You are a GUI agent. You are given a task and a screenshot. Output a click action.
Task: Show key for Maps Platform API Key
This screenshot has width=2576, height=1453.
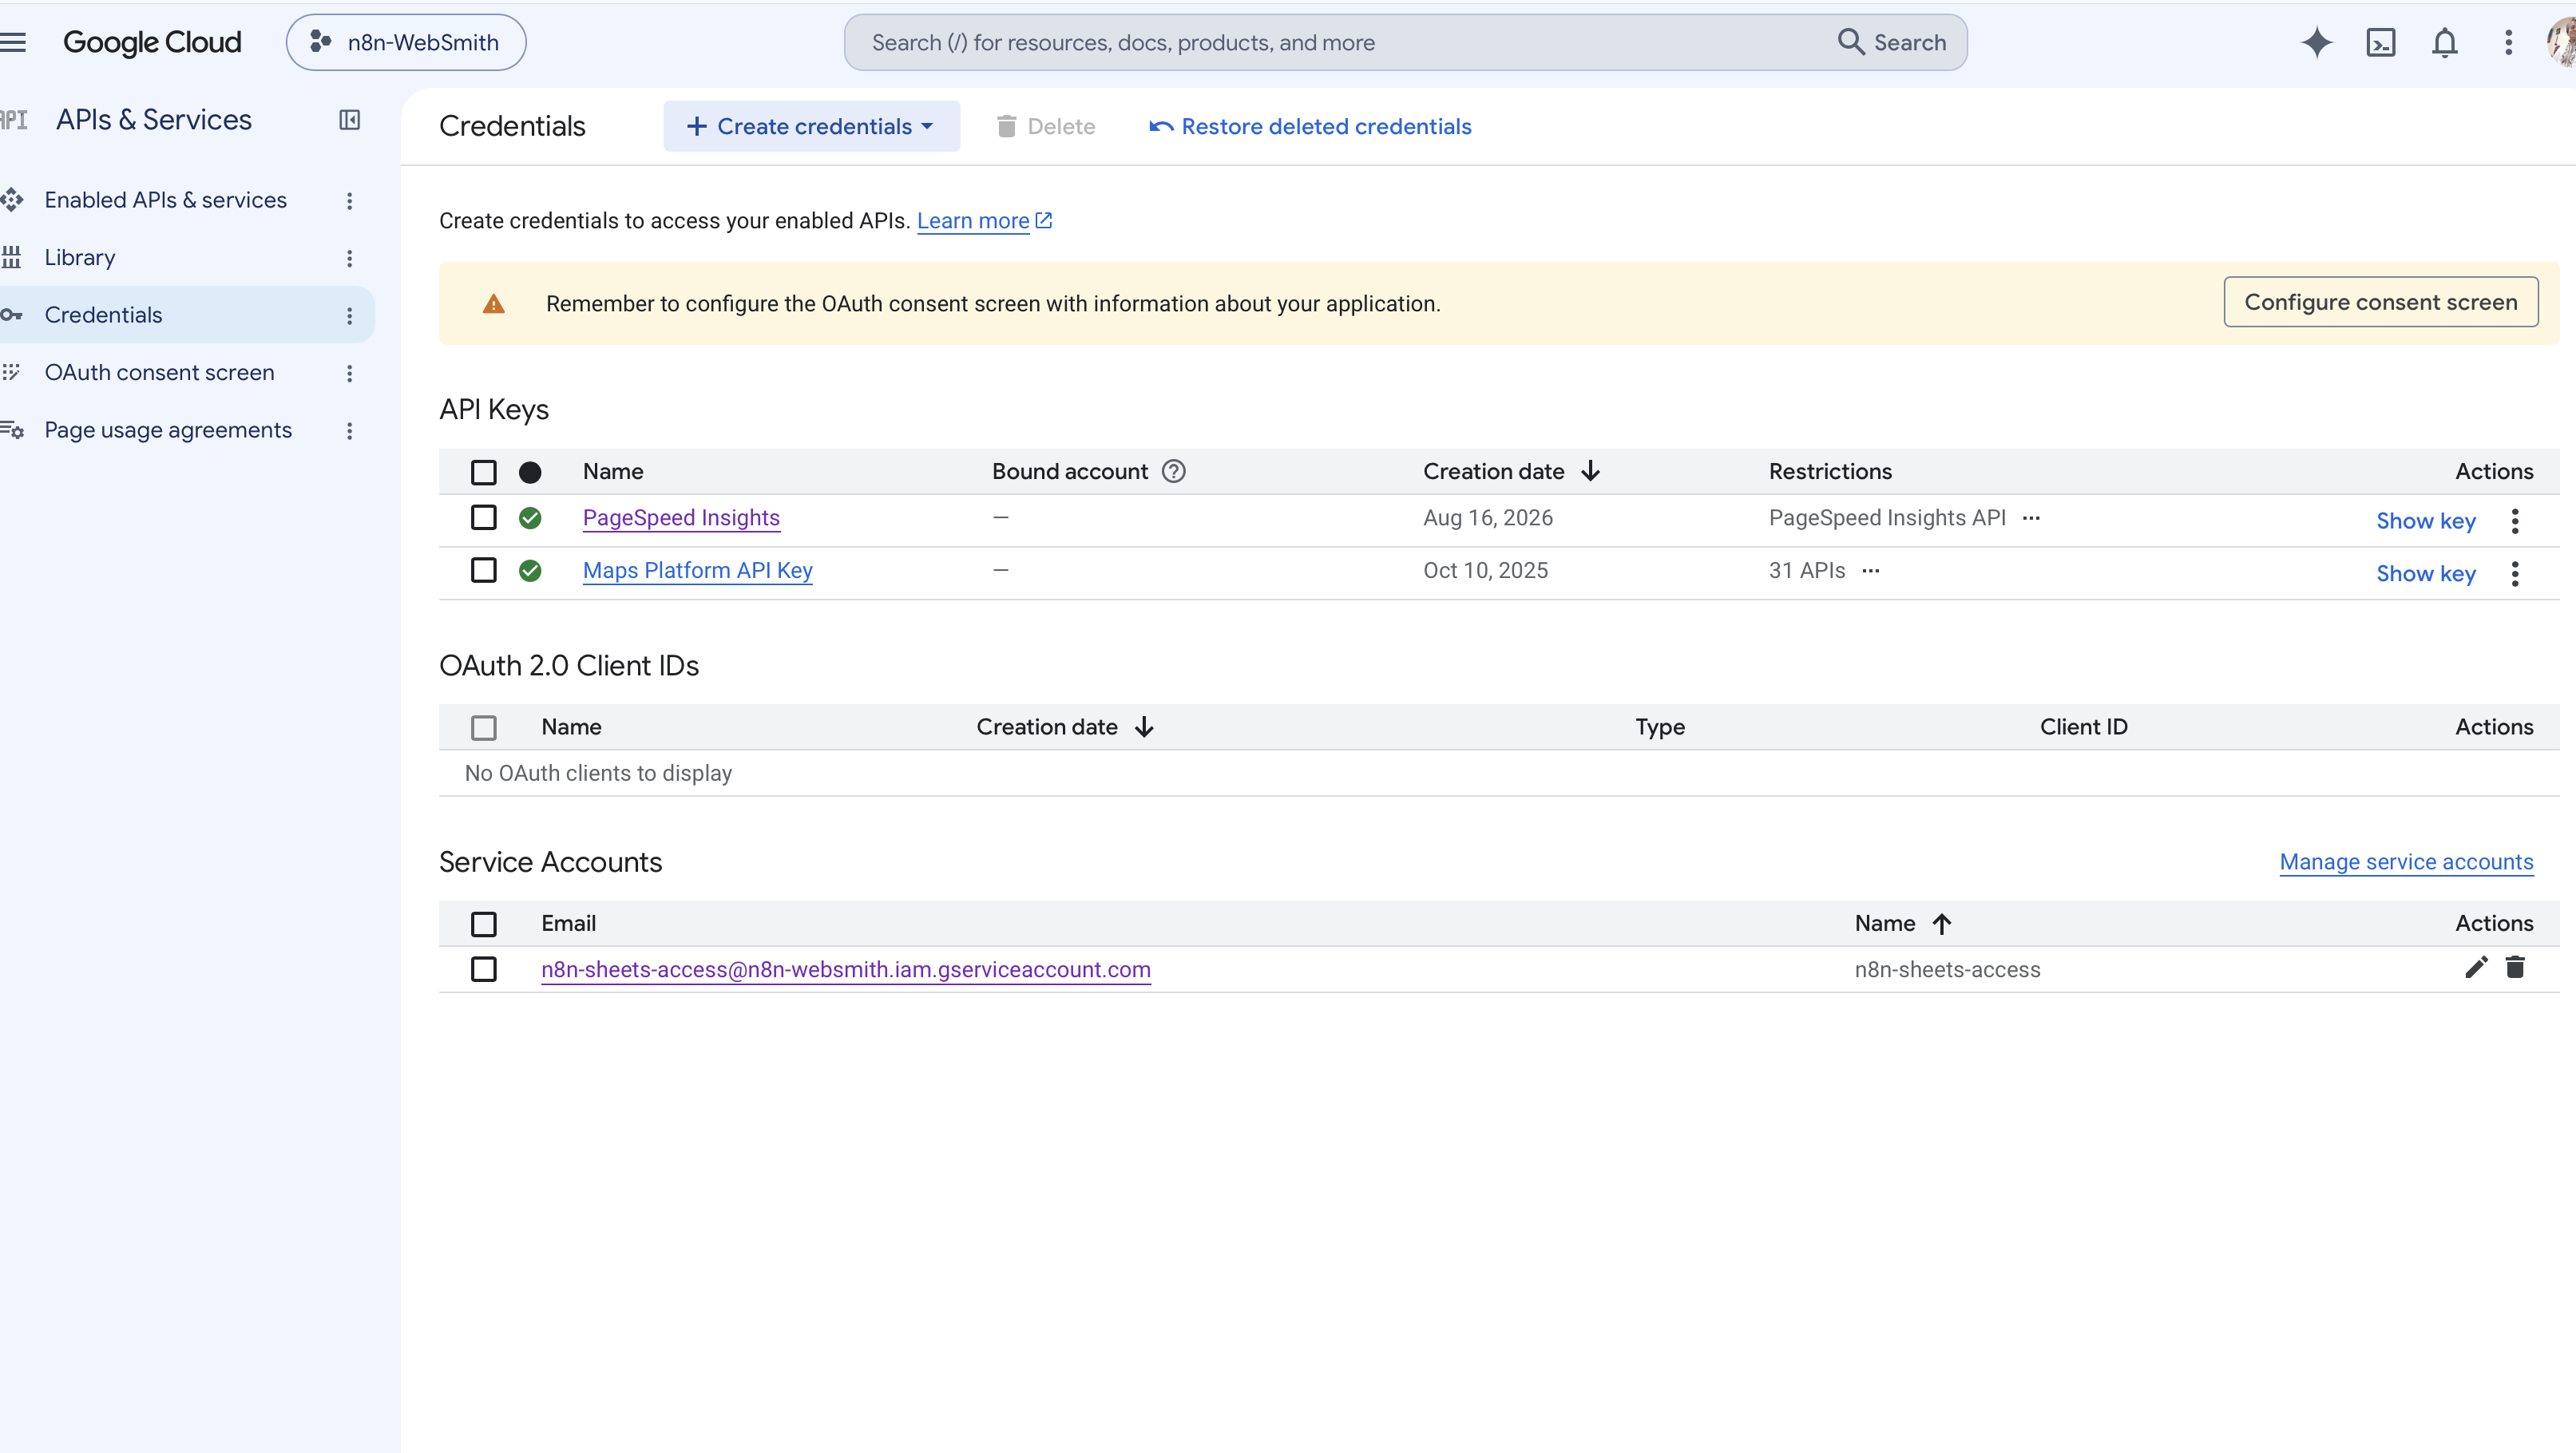[2425, 574]
